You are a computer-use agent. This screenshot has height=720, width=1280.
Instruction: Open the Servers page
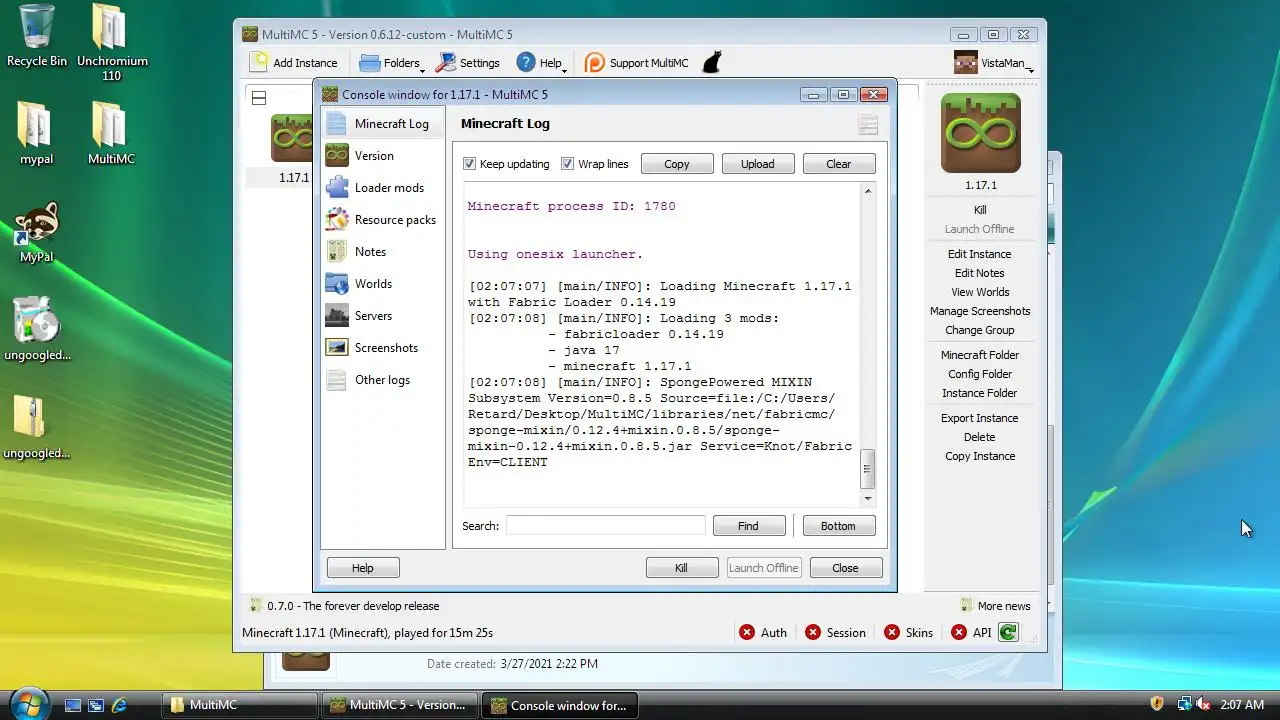click(383, 316)
